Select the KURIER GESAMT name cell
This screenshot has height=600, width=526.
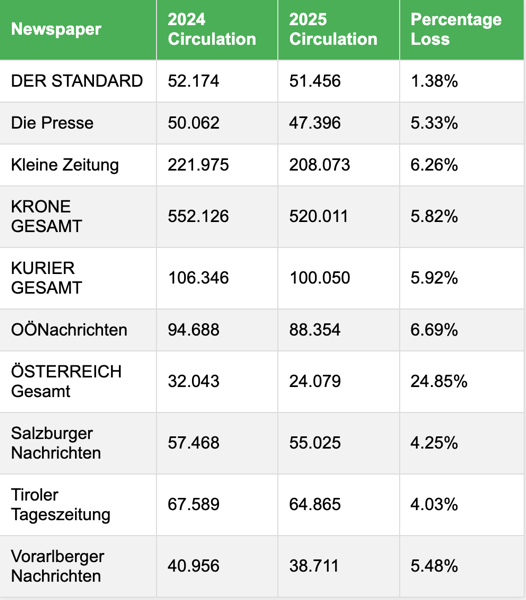(78, 278)
